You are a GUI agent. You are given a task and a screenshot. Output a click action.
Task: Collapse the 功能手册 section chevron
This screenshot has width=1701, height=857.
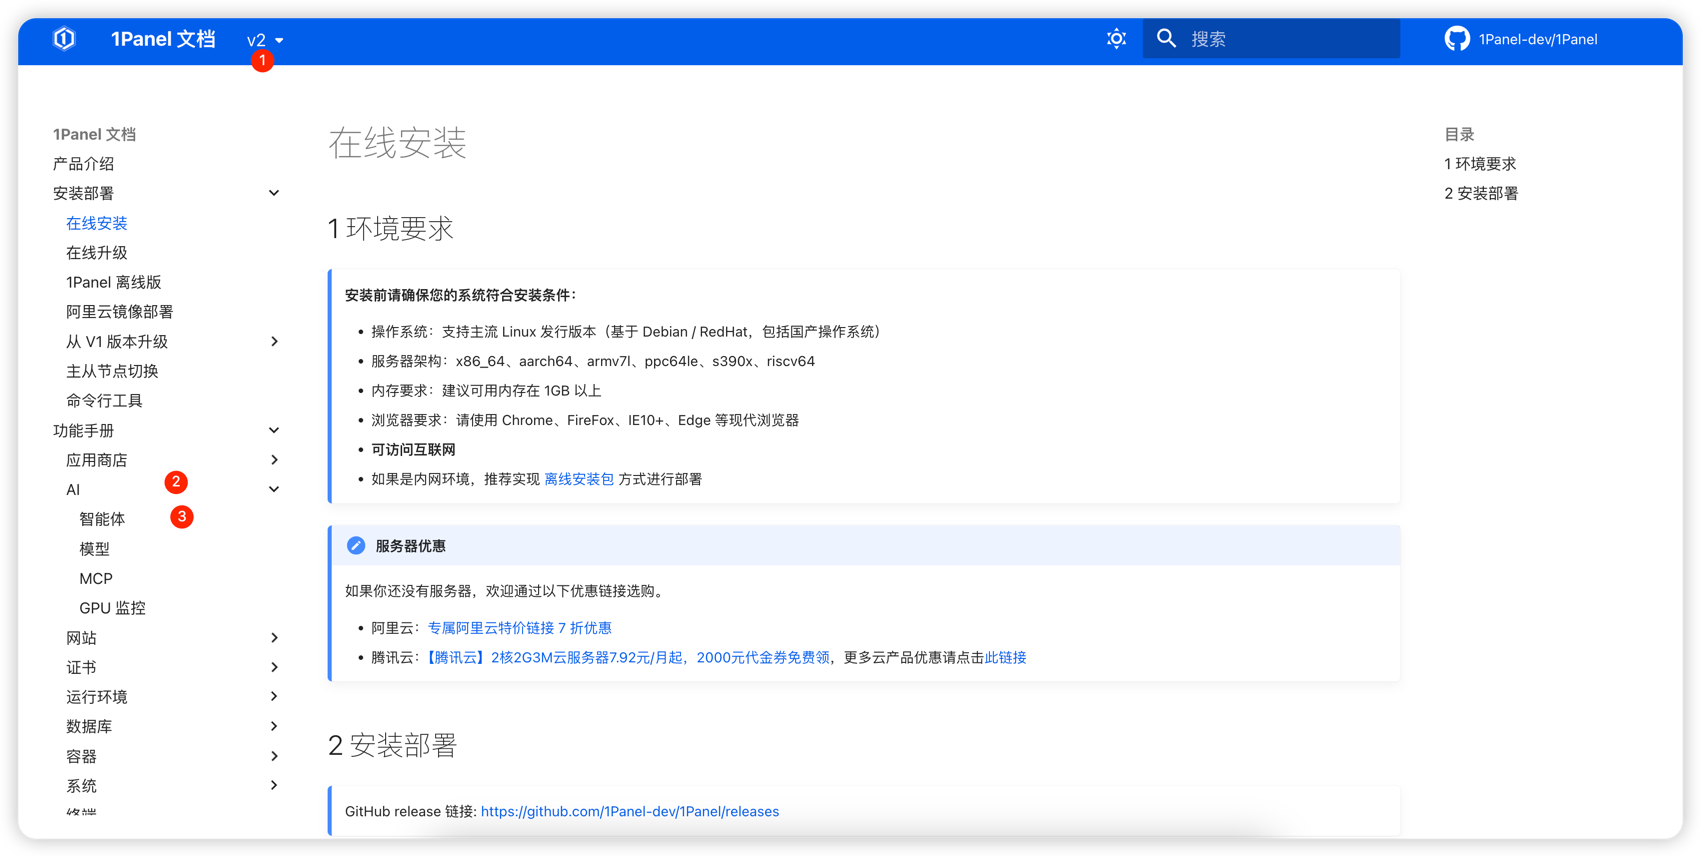tap(274, 431)
